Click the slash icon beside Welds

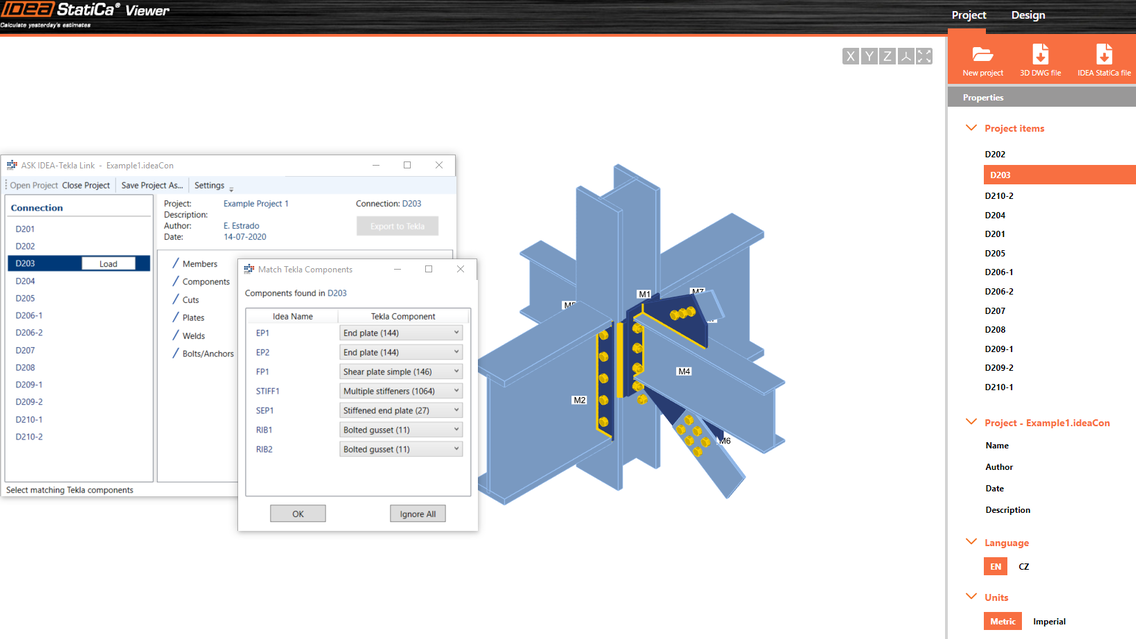tap(175, 335)
